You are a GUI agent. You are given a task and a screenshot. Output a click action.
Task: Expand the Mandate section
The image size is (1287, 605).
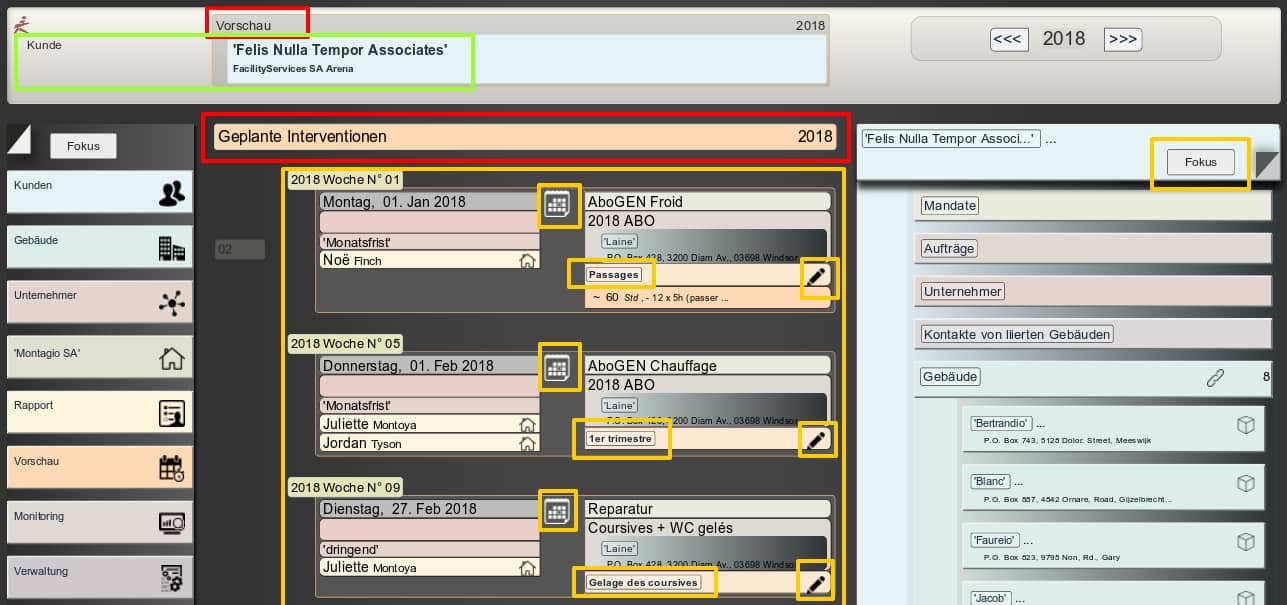coord(949,206)
